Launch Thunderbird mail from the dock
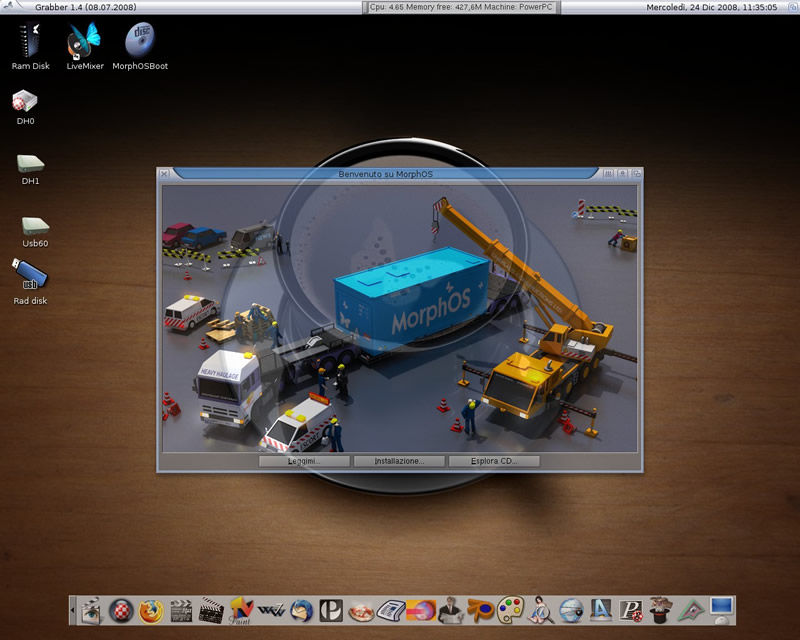The image size is (800, 640). coord(302,610)
